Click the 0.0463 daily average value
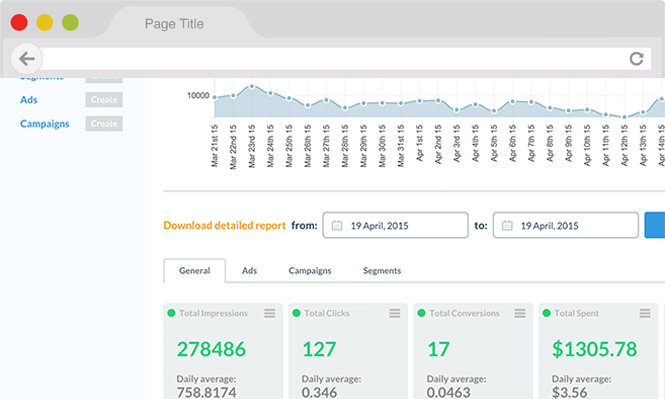Screen dimensions: 665x399 pos(449,392)
